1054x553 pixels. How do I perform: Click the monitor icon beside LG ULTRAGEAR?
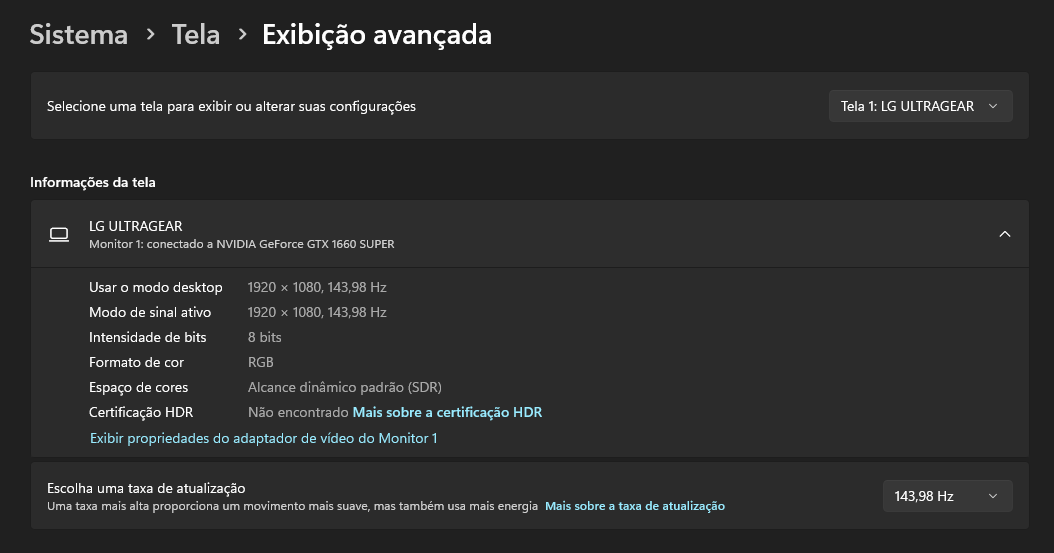(59, 235)
